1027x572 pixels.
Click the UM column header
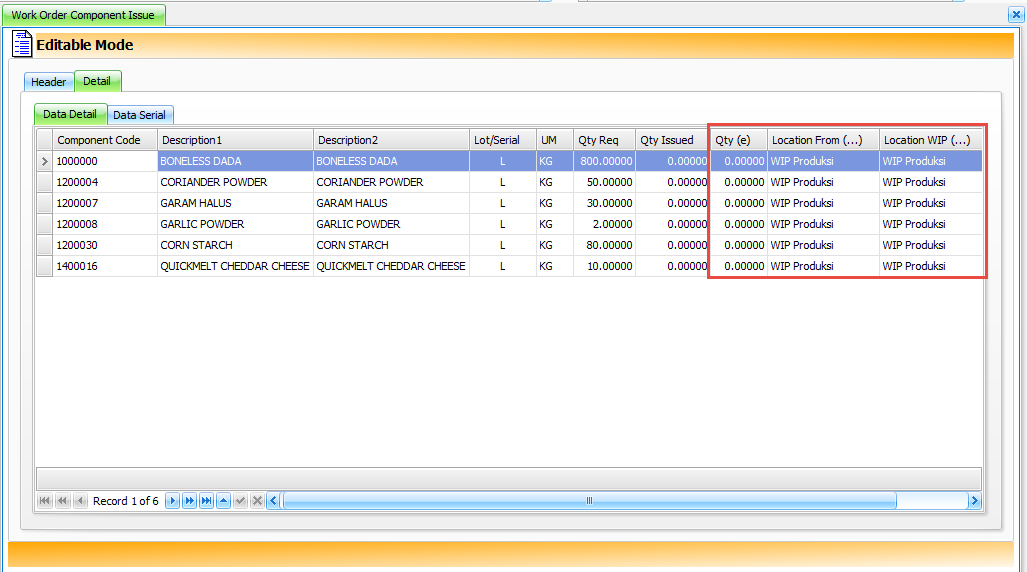(555, 140)
